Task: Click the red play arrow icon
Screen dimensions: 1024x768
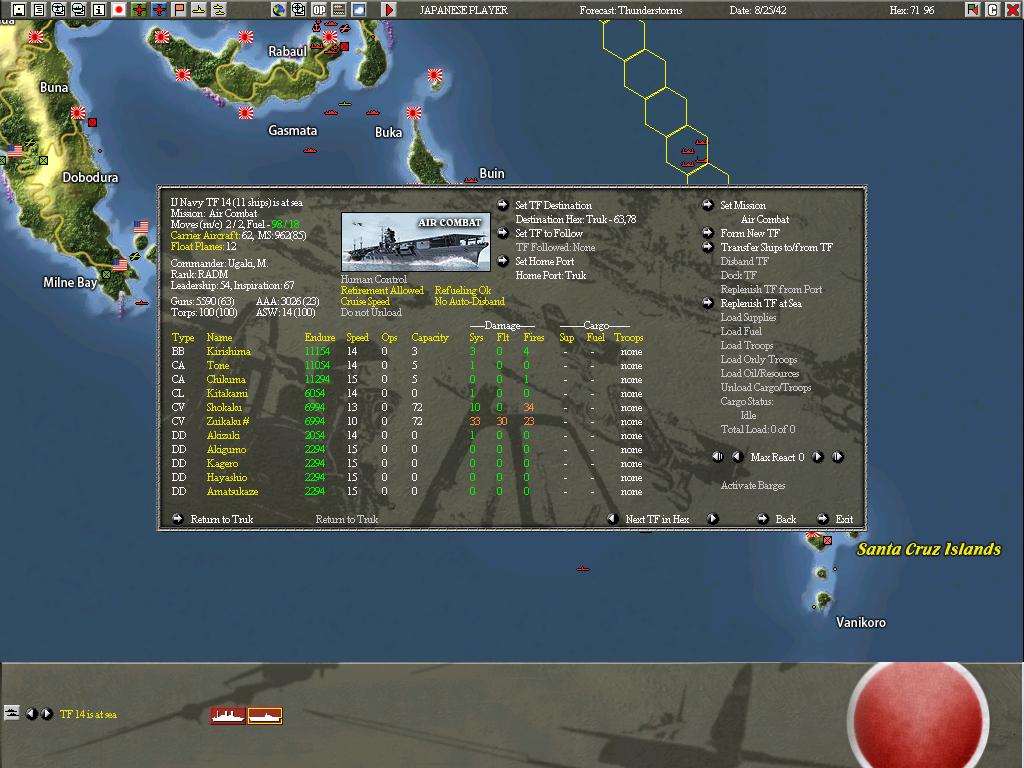Action: coord(389,10)
